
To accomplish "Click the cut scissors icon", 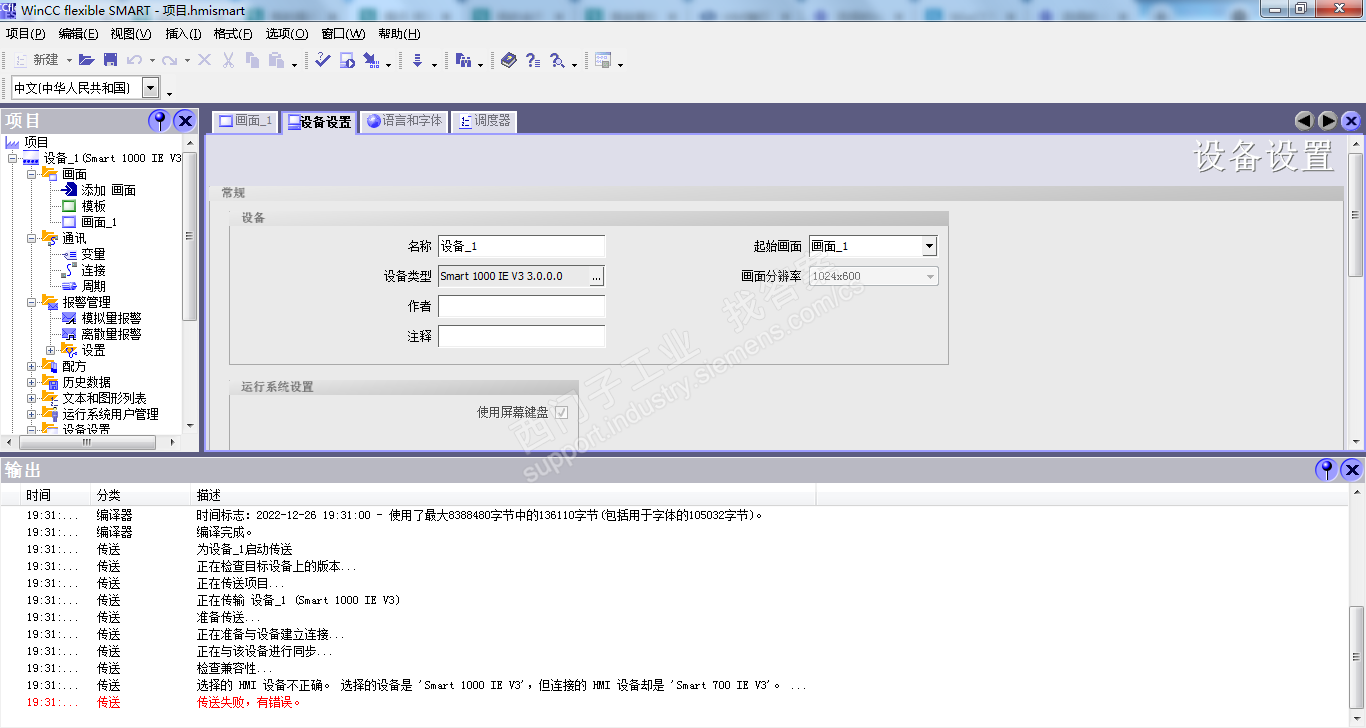I will (x=228, y=60).
